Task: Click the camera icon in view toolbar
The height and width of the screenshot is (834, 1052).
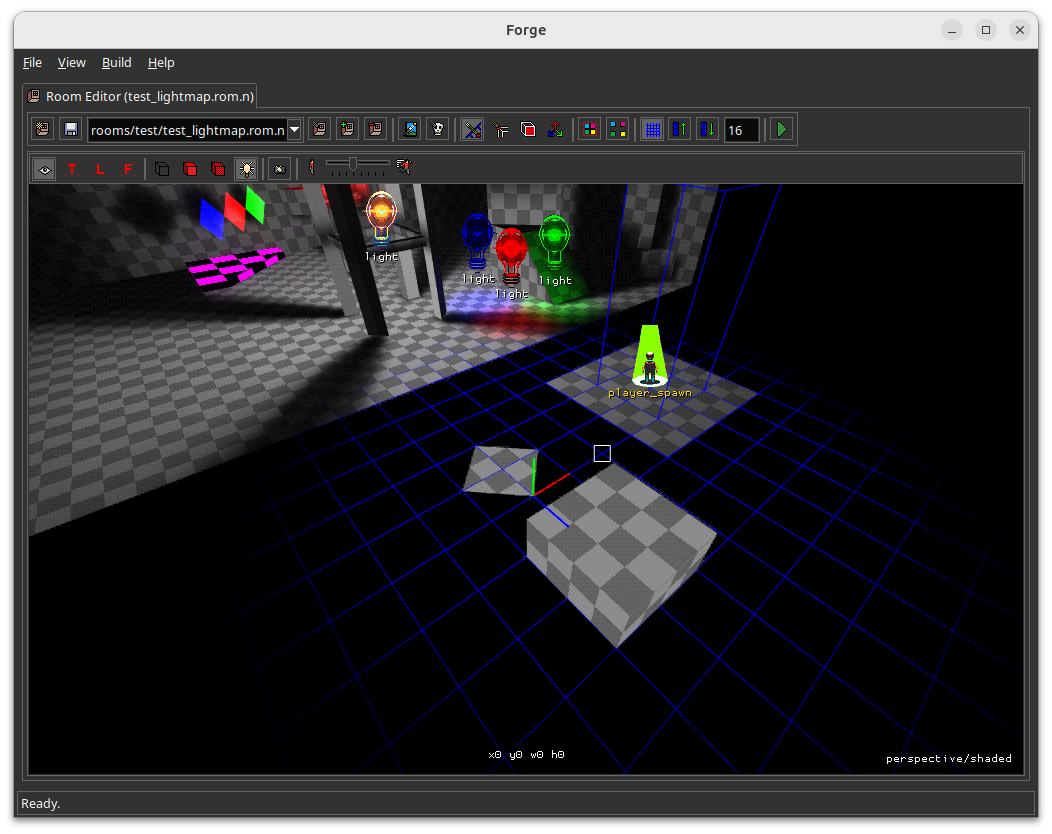Action: 280,169
